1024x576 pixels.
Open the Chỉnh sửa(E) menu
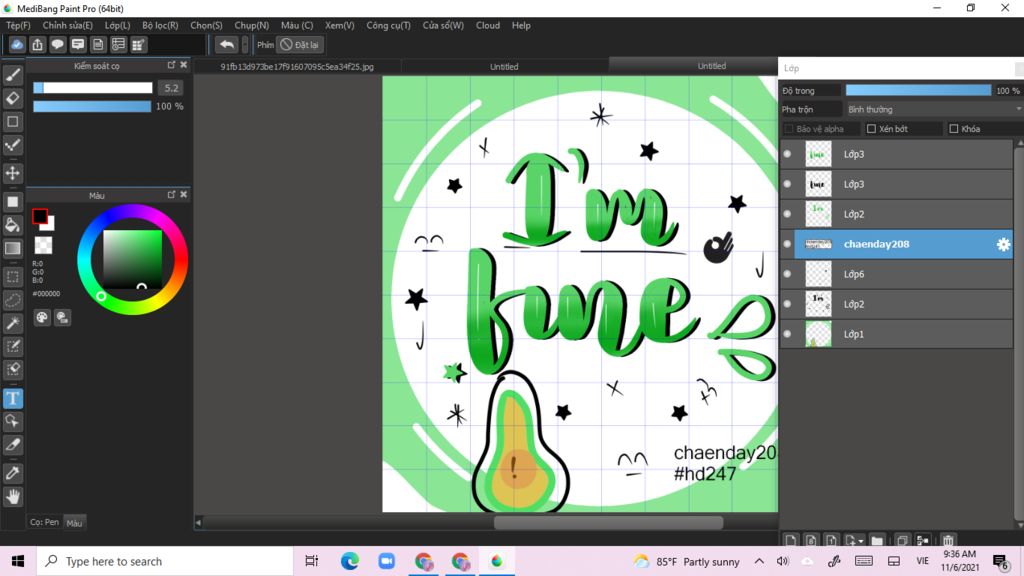(x=67, y=25)
